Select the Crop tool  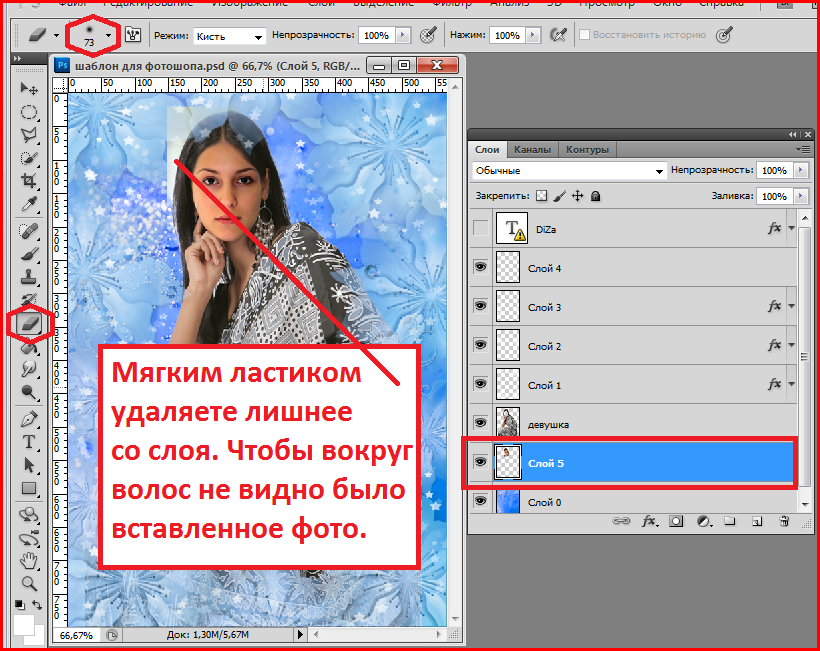tap(29, 181)
